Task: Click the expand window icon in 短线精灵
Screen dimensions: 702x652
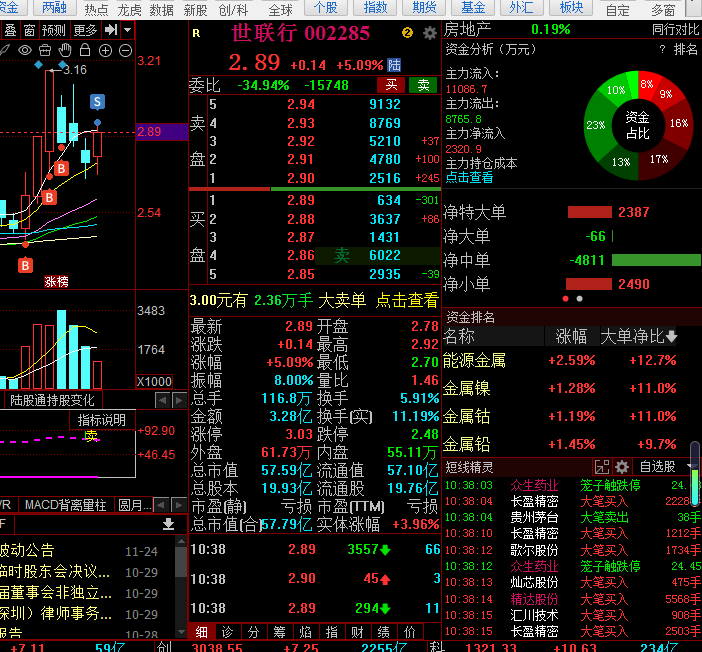Action: tap(602, 467)
